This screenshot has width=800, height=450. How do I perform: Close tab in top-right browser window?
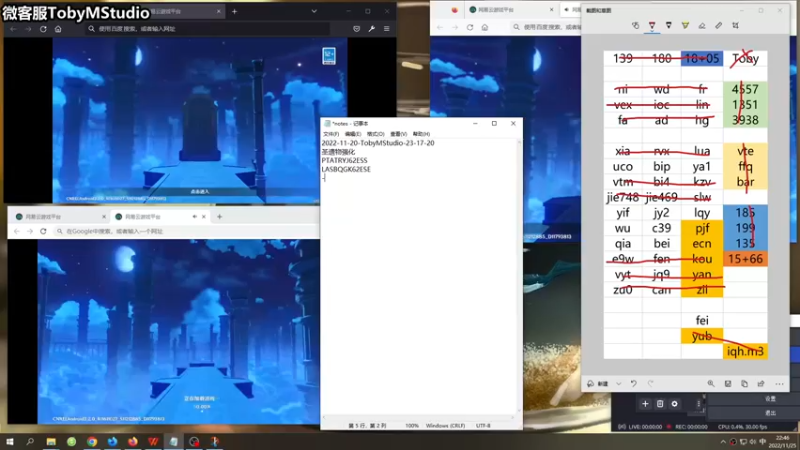(x=551, y=10)
